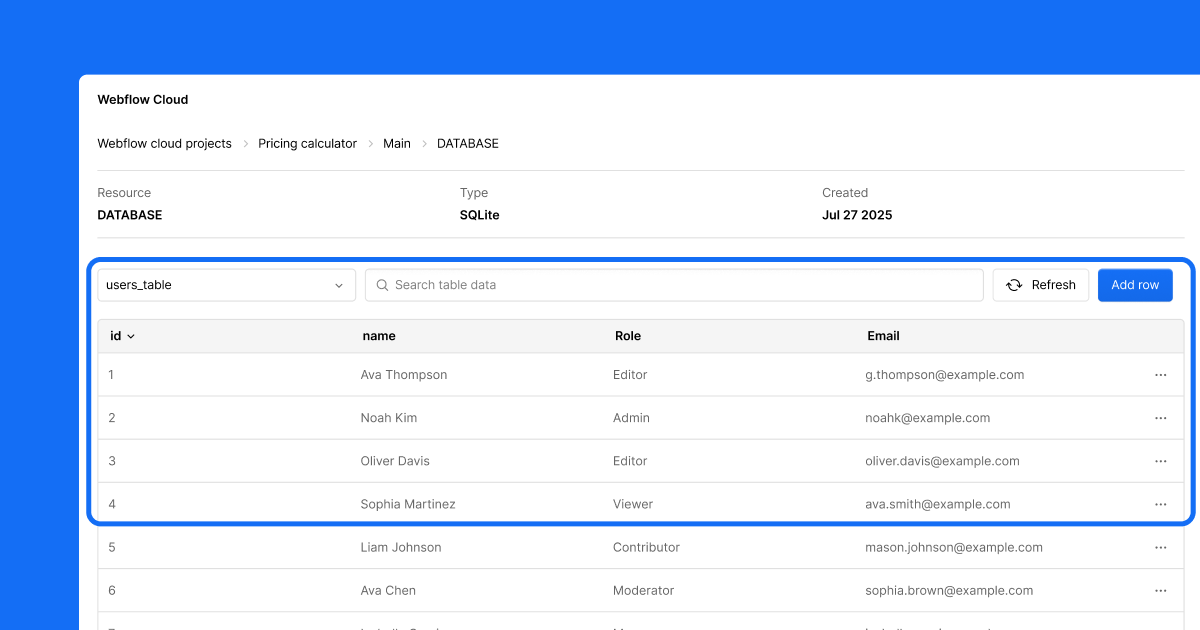Select Main in the breadcrumb trail
Image resolution: width=1200 pixels, height=630 pixels.
point(396,143)
